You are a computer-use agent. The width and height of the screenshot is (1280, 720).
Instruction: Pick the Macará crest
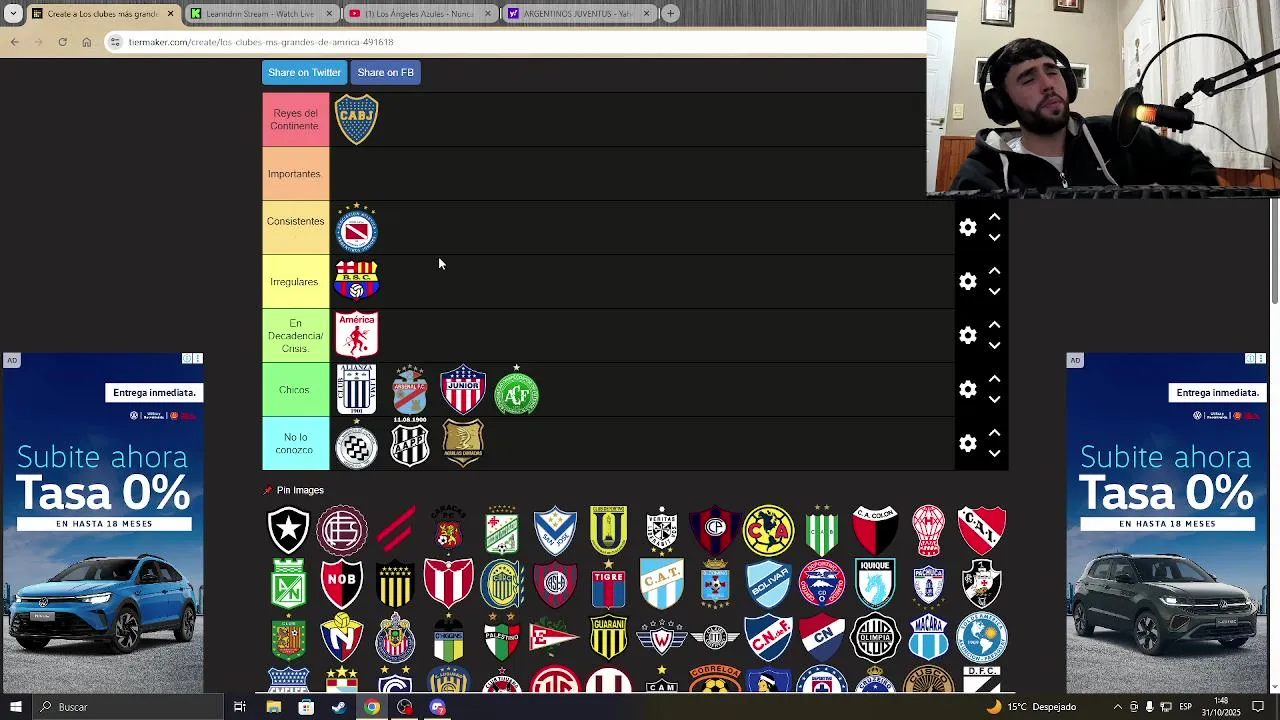click(x=929, y=638)
